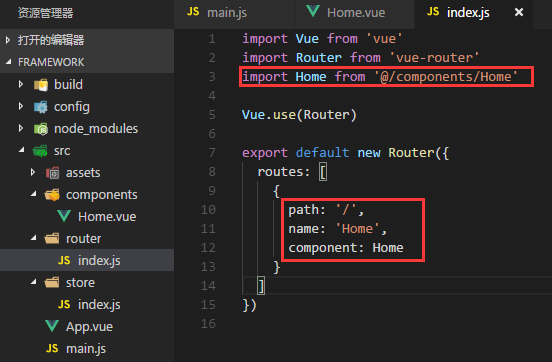Click the JS icon of store index.js
Viewport: 552px width, 362px height.
point(64,304)
